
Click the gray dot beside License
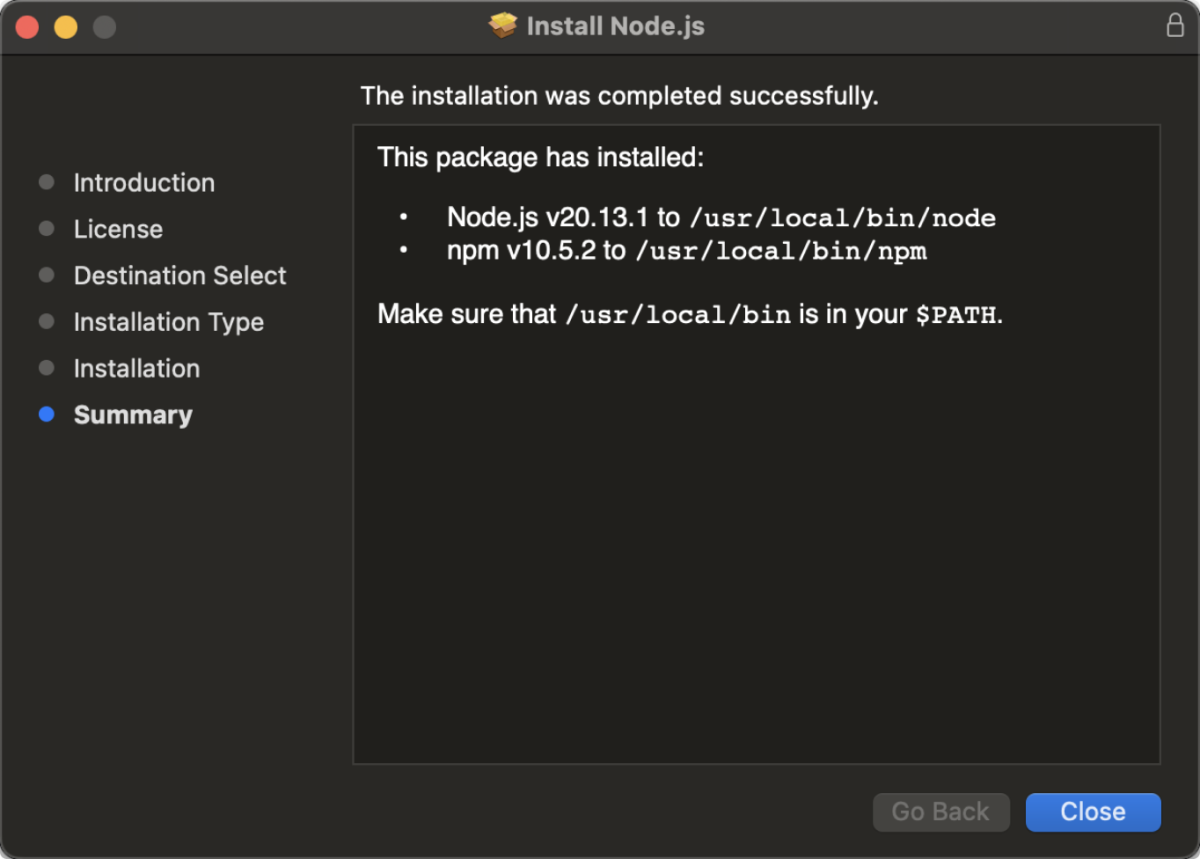46,228
